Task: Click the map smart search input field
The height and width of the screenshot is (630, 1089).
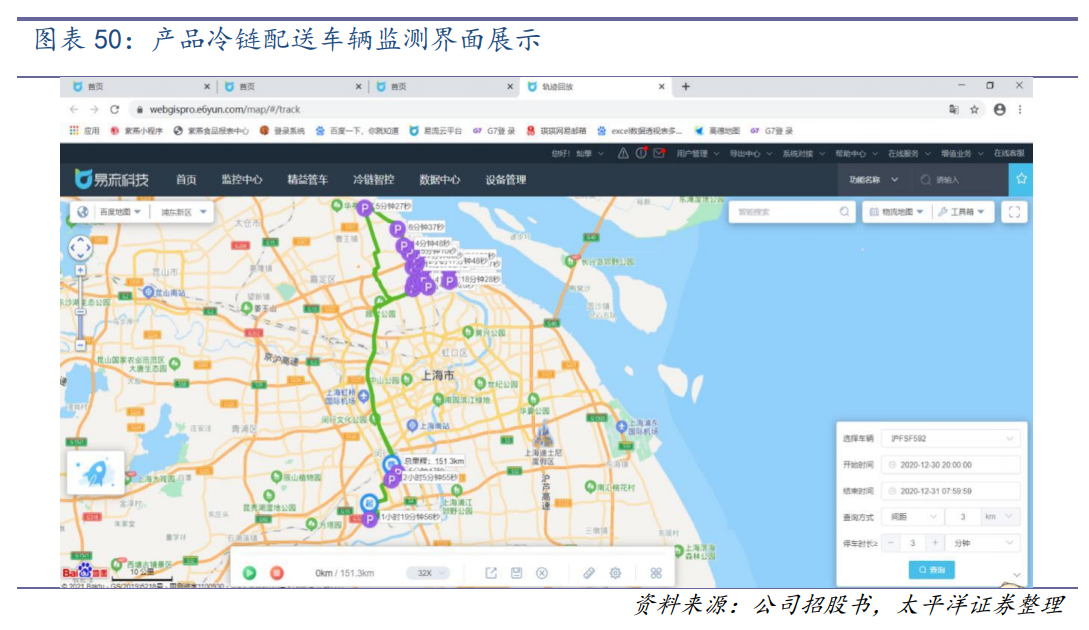Action: pyautogui.click(x=785, y=212)
